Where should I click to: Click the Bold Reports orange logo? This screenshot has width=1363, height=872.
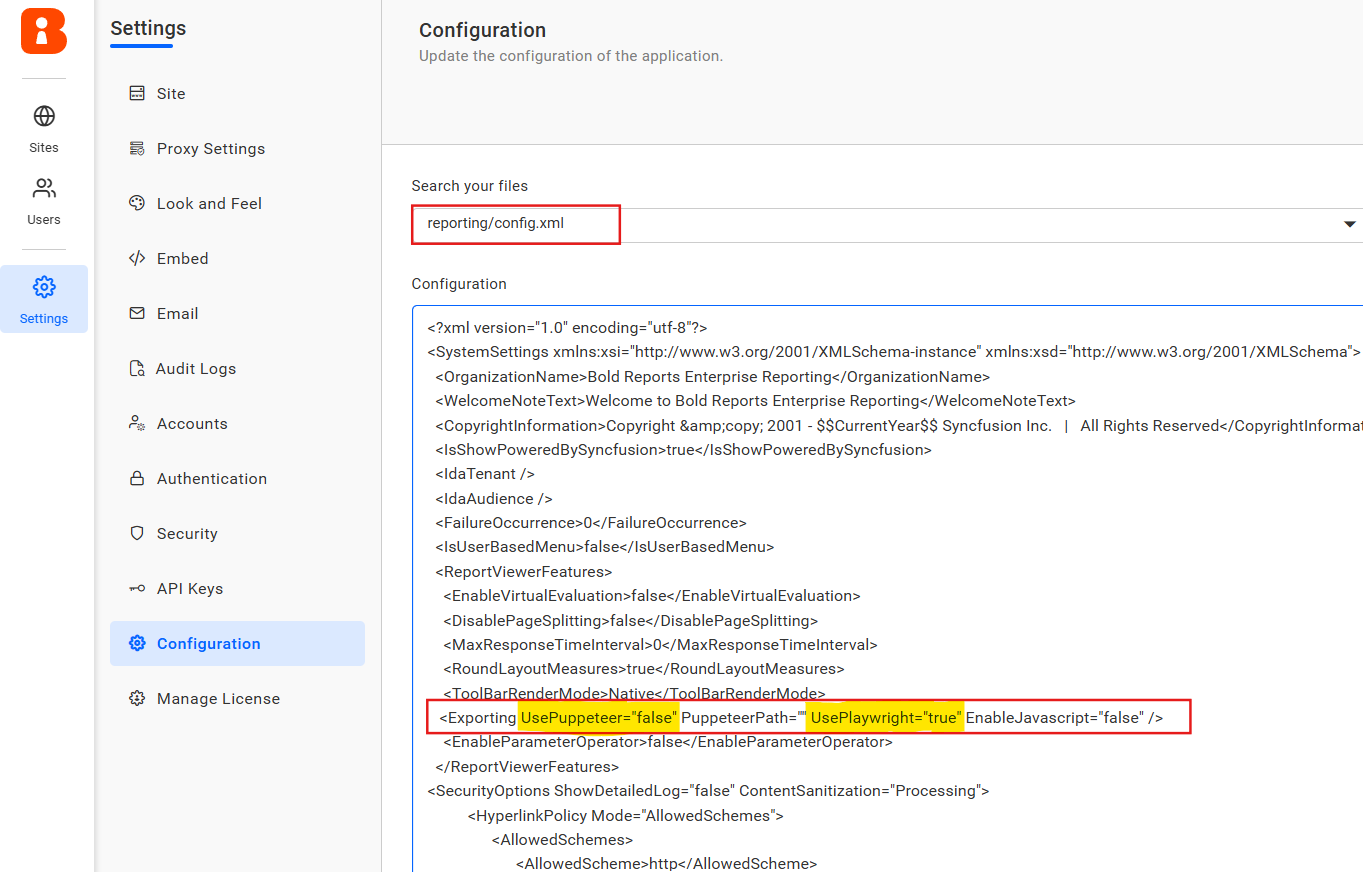tap(44, 30)
